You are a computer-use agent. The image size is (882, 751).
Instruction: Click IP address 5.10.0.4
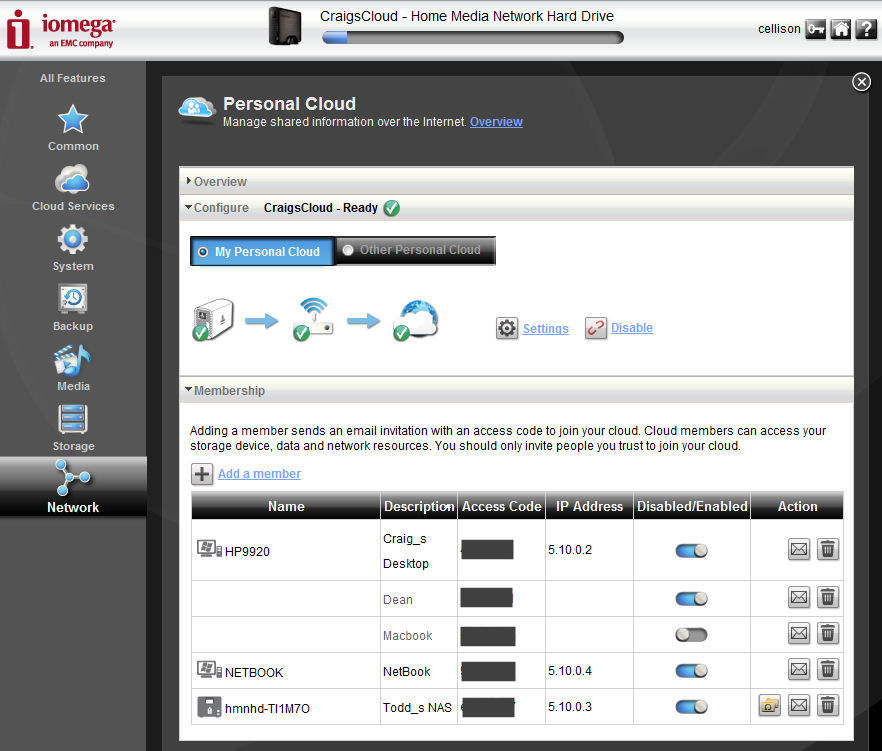pos(570,671)
